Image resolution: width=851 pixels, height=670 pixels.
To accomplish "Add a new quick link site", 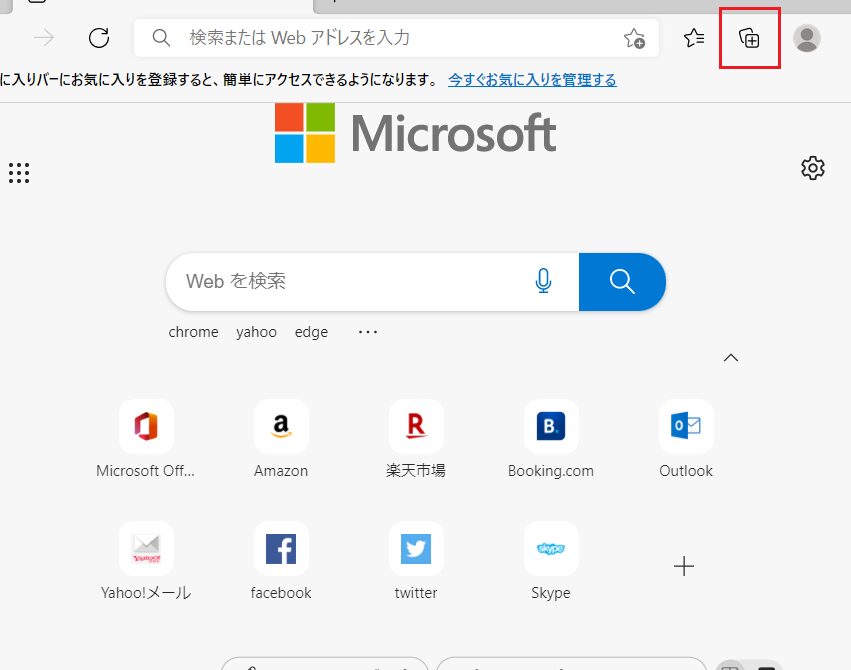I will click(x=684, y=566).
